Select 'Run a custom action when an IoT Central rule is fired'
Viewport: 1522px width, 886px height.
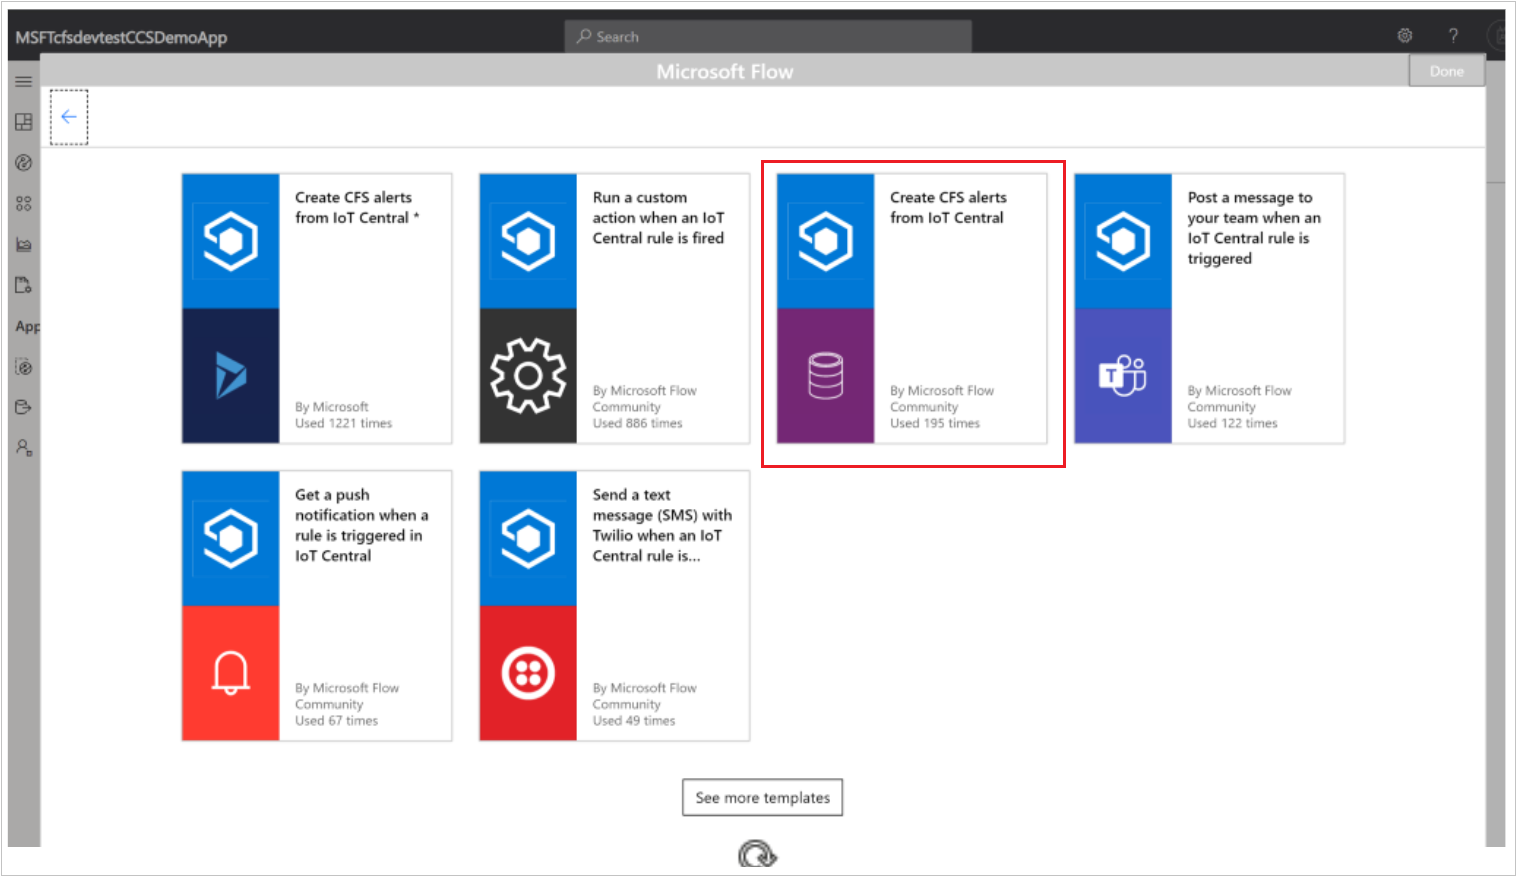click(x=658, y=218)
